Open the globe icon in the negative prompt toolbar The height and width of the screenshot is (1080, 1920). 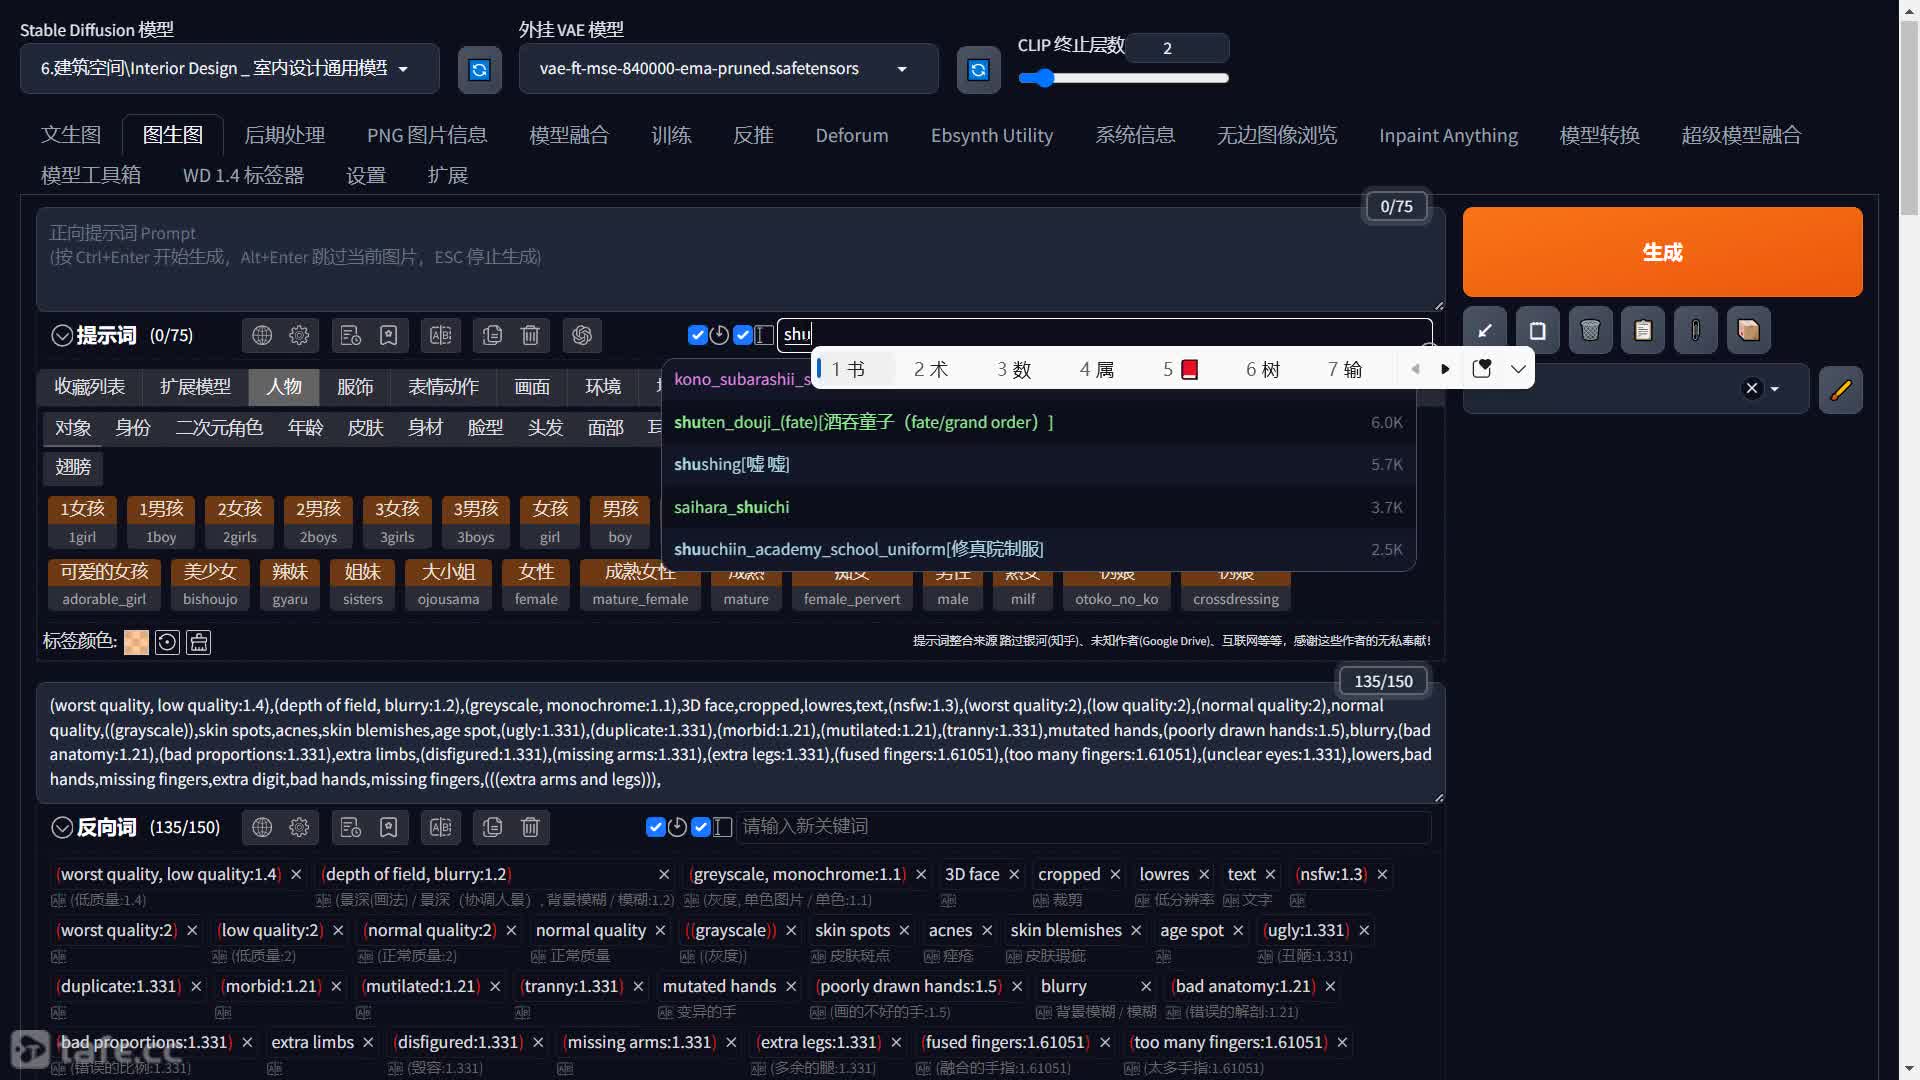tap(262, 828)
